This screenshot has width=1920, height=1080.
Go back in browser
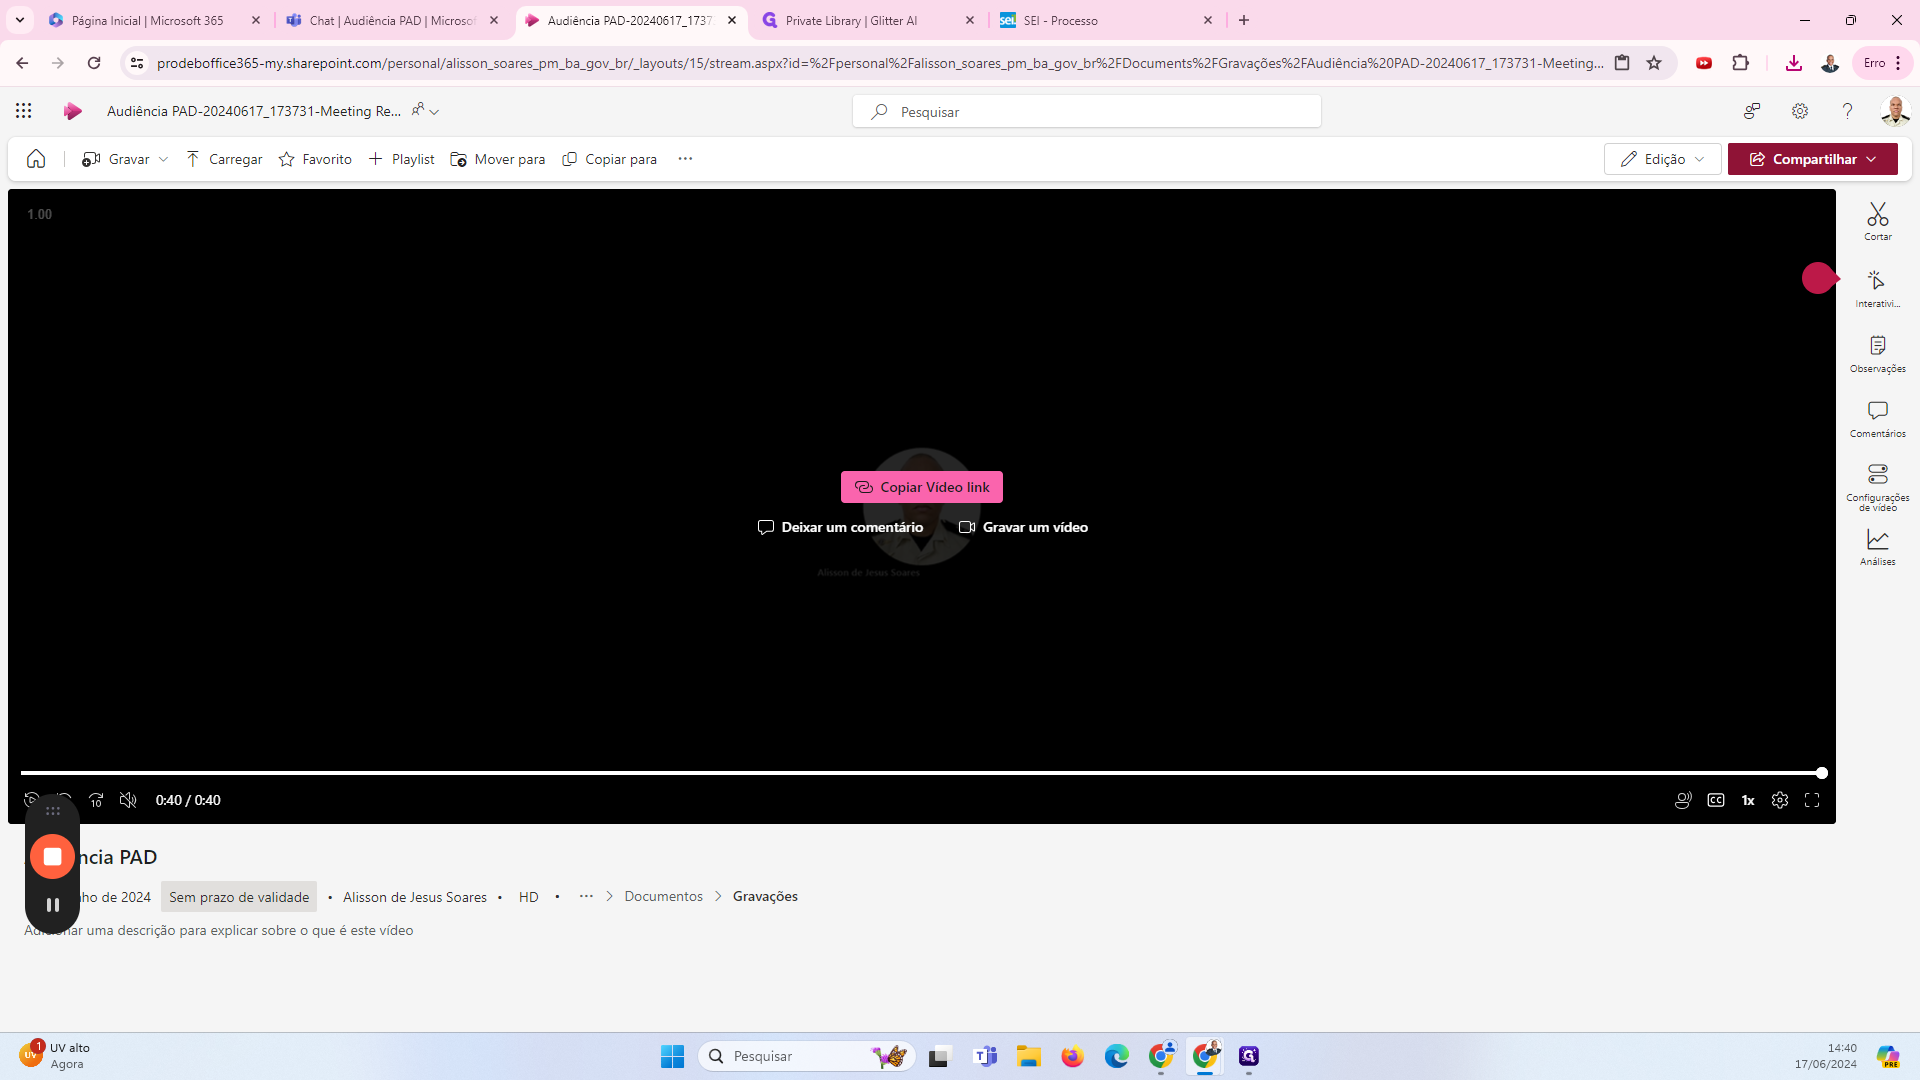click(22, 63)
